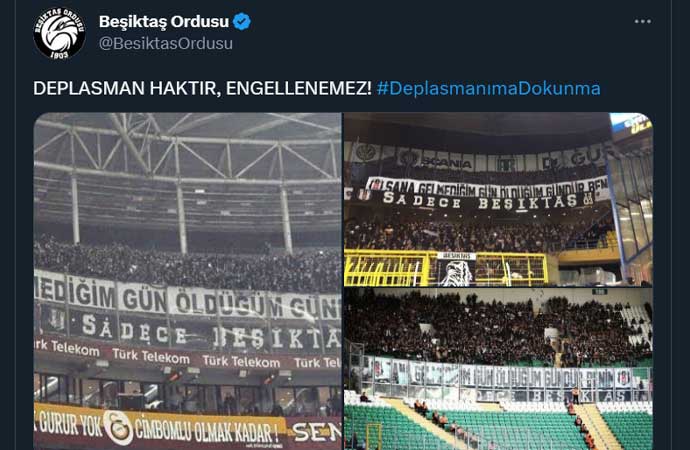Open the bottom-right green stadium photo
Screen dimensions: 690x450
click(x=499, y=369)
